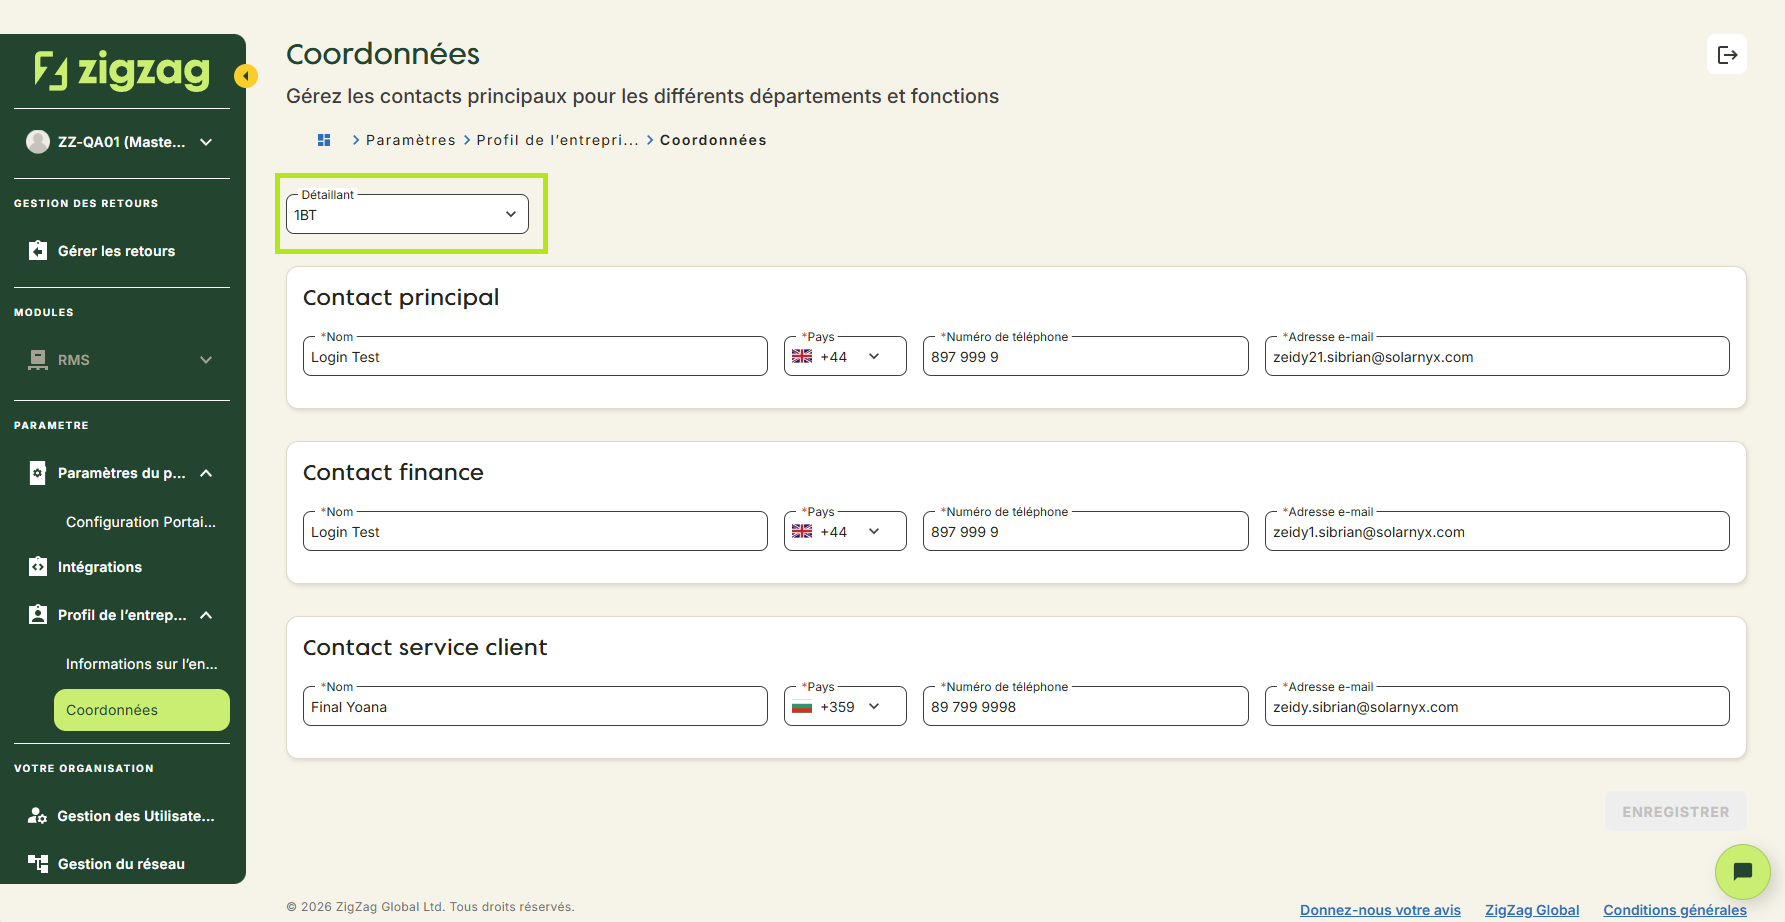
Task: Click the GESTION DES RETOURS section label
Action: pyautogui.click(x=86, y=203)
